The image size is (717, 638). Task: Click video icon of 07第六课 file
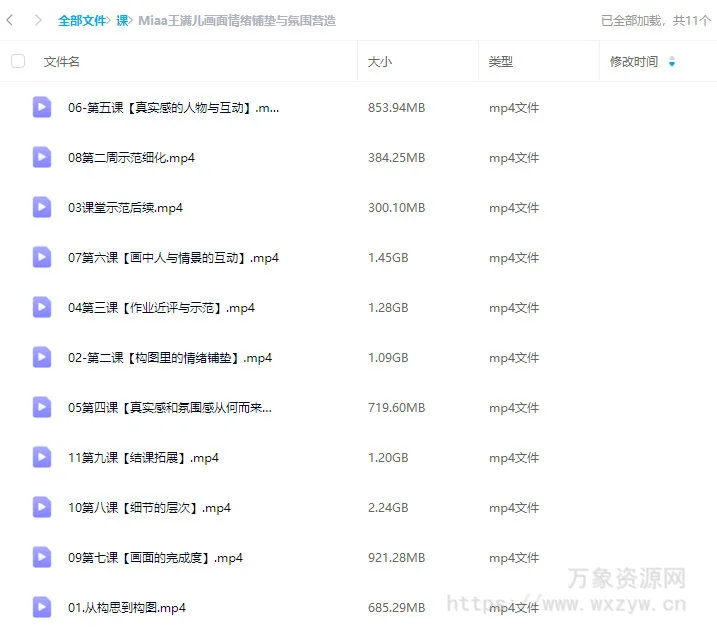point(42,257)
